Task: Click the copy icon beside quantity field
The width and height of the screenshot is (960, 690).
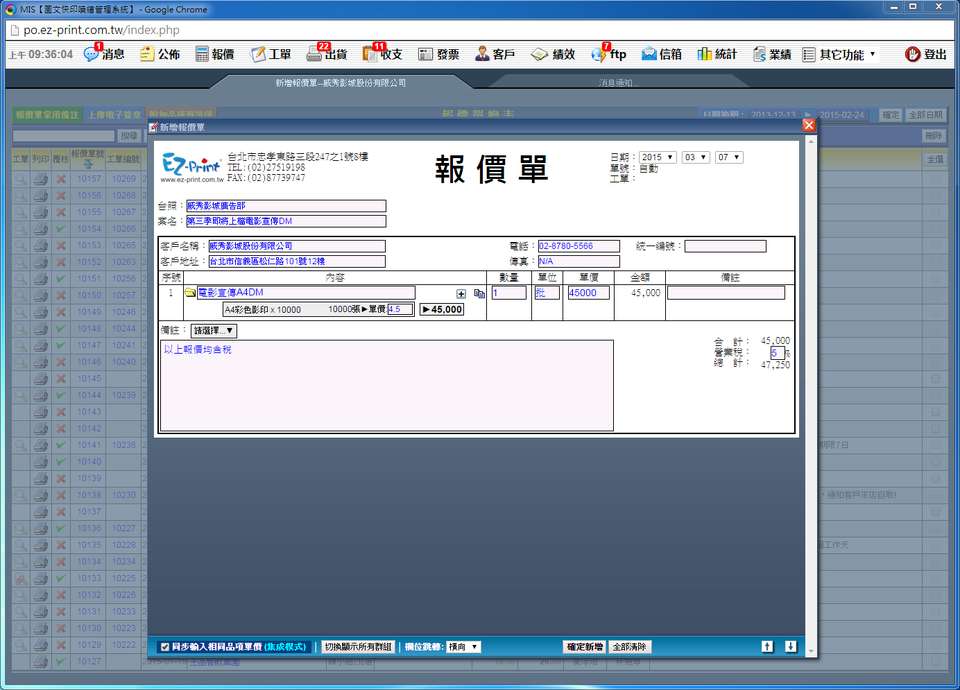Action: [479, 294]
